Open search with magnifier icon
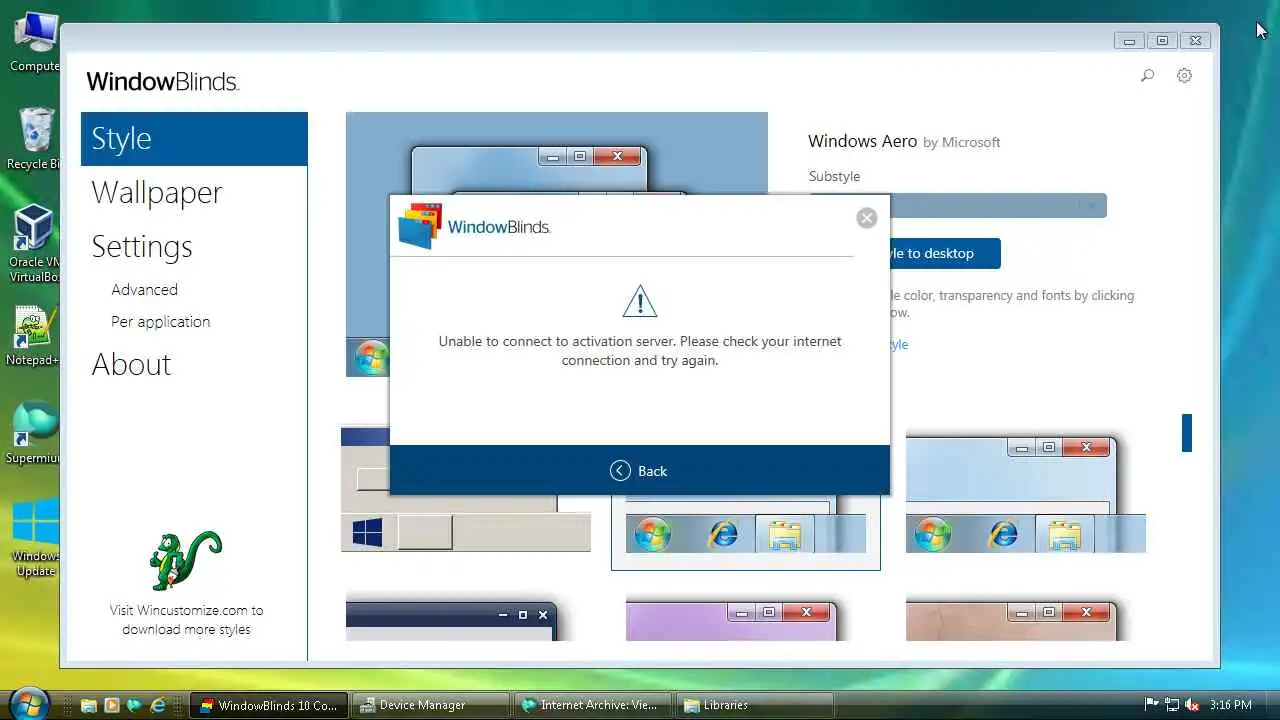The width and height of the screenshot is (1280, 720). coord(1147,76)
